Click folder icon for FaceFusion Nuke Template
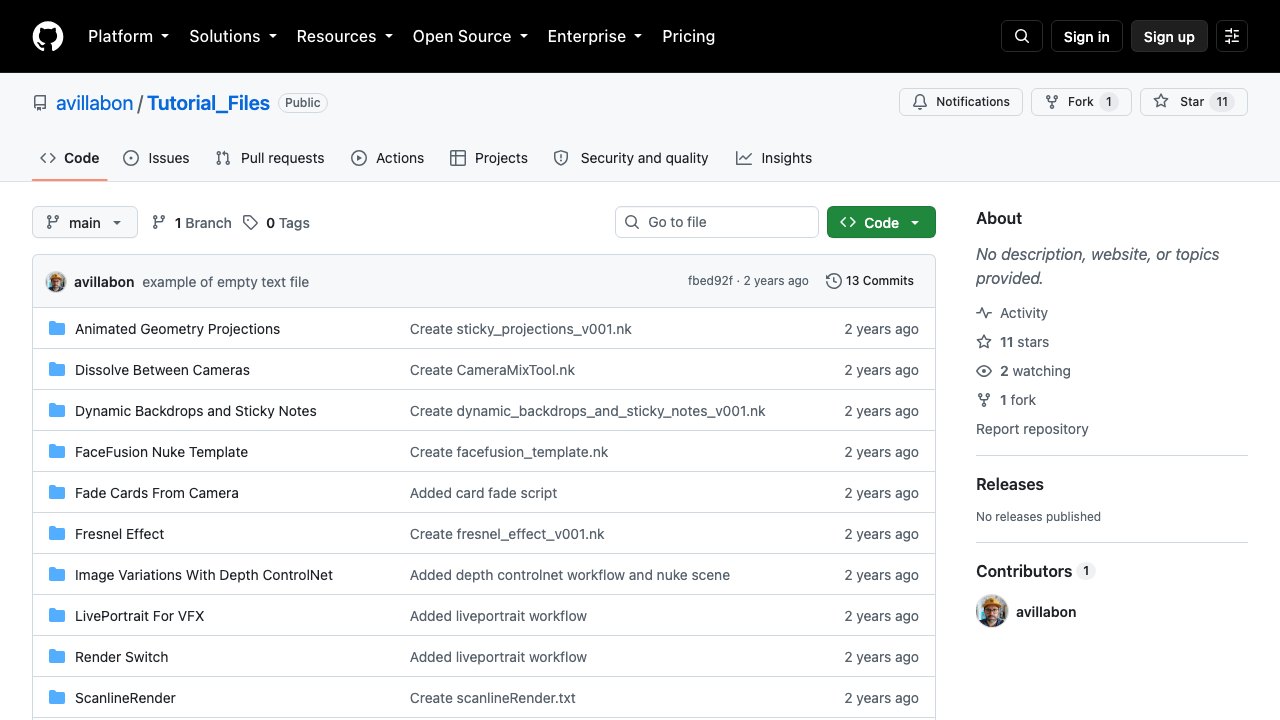This screenshot has height=720, width=1280. pos(57,452)
